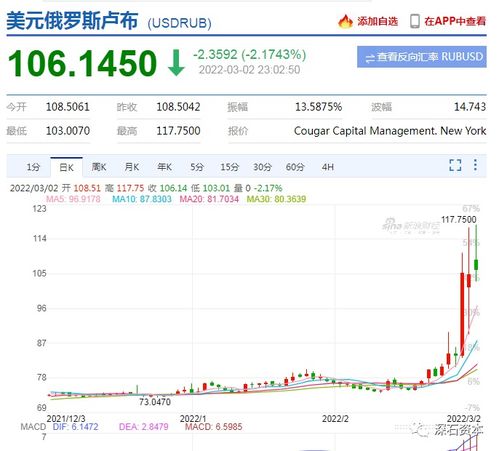Click the green down arrow indicator
This screenshot has height=451, width=499.
pos(176,63)
